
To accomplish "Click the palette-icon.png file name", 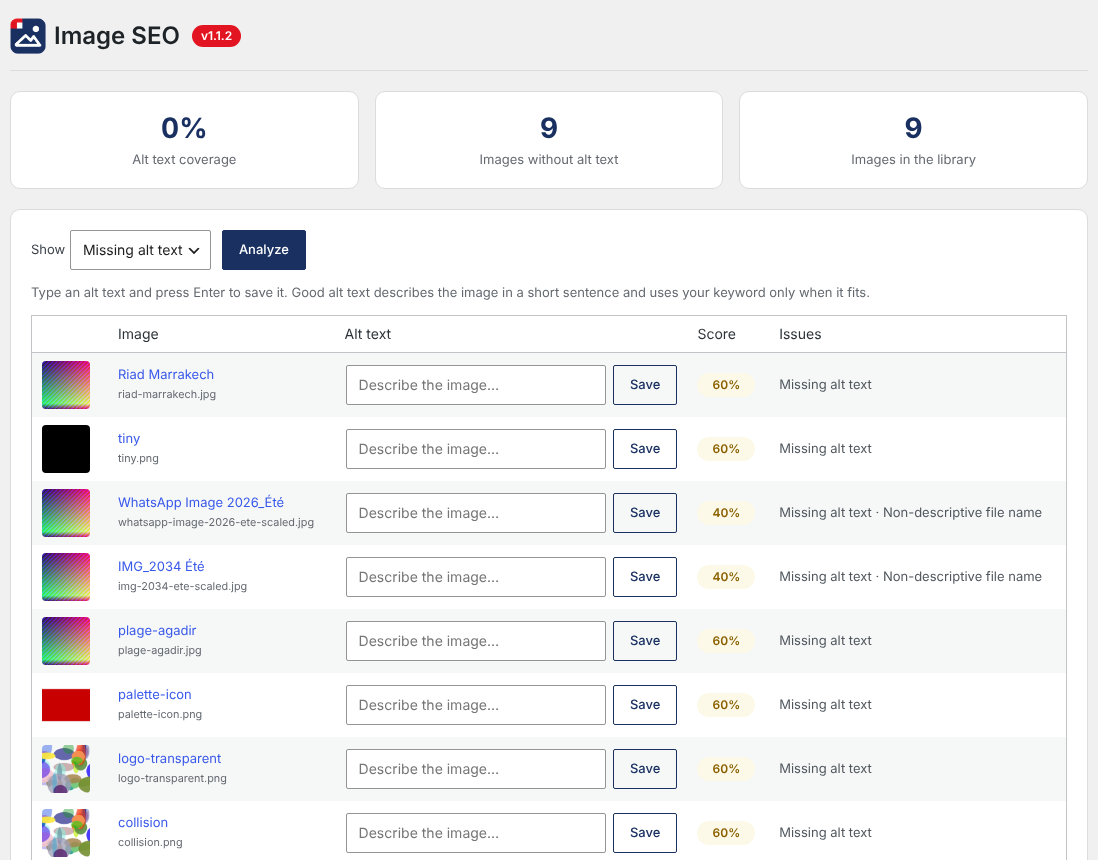I will (x=160, y=714).
